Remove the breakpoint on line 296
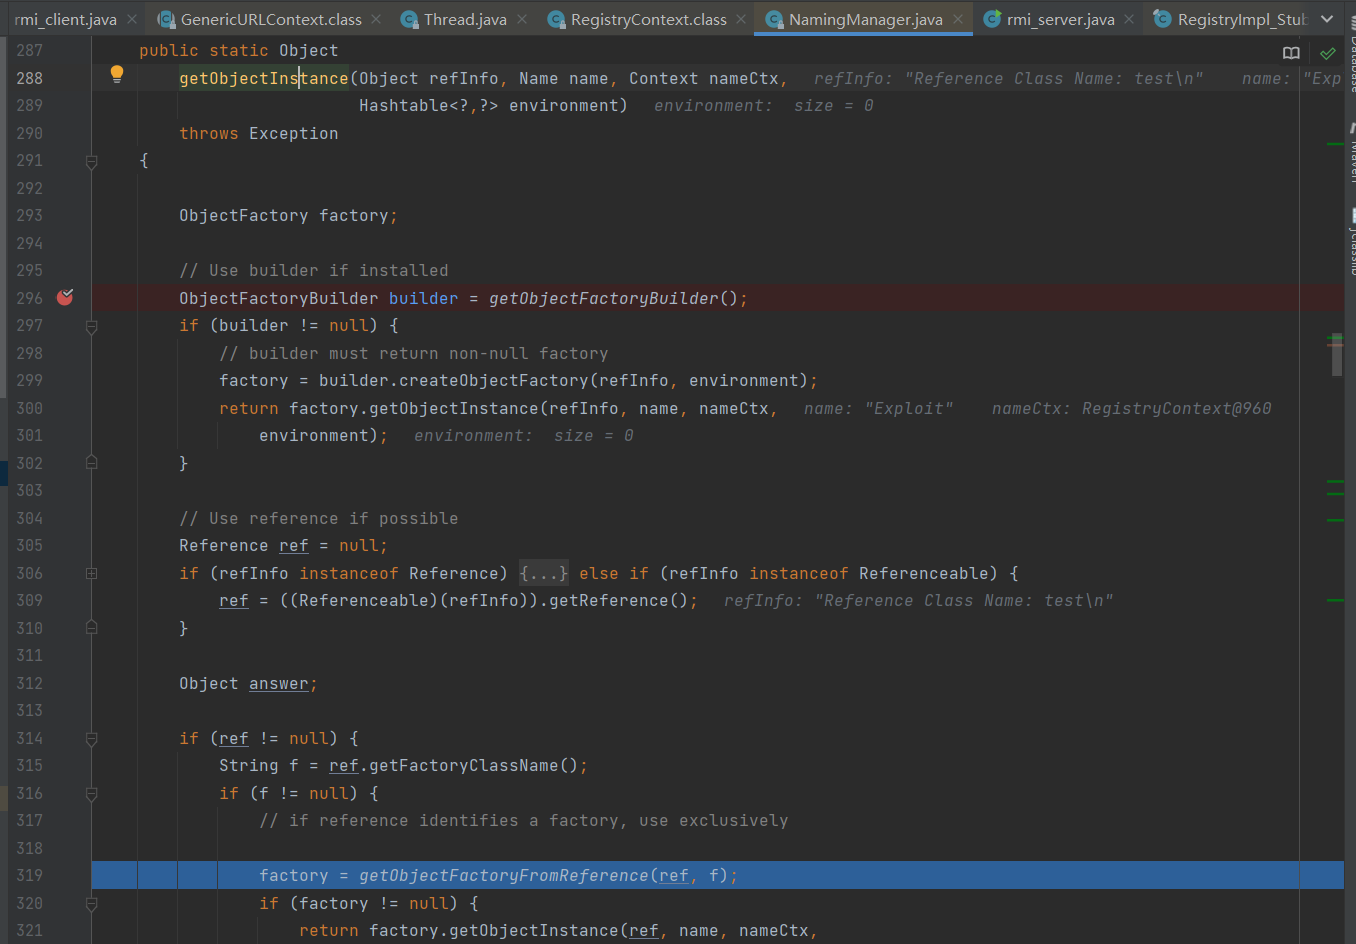 pyautogui.click(x=65, y=297)
